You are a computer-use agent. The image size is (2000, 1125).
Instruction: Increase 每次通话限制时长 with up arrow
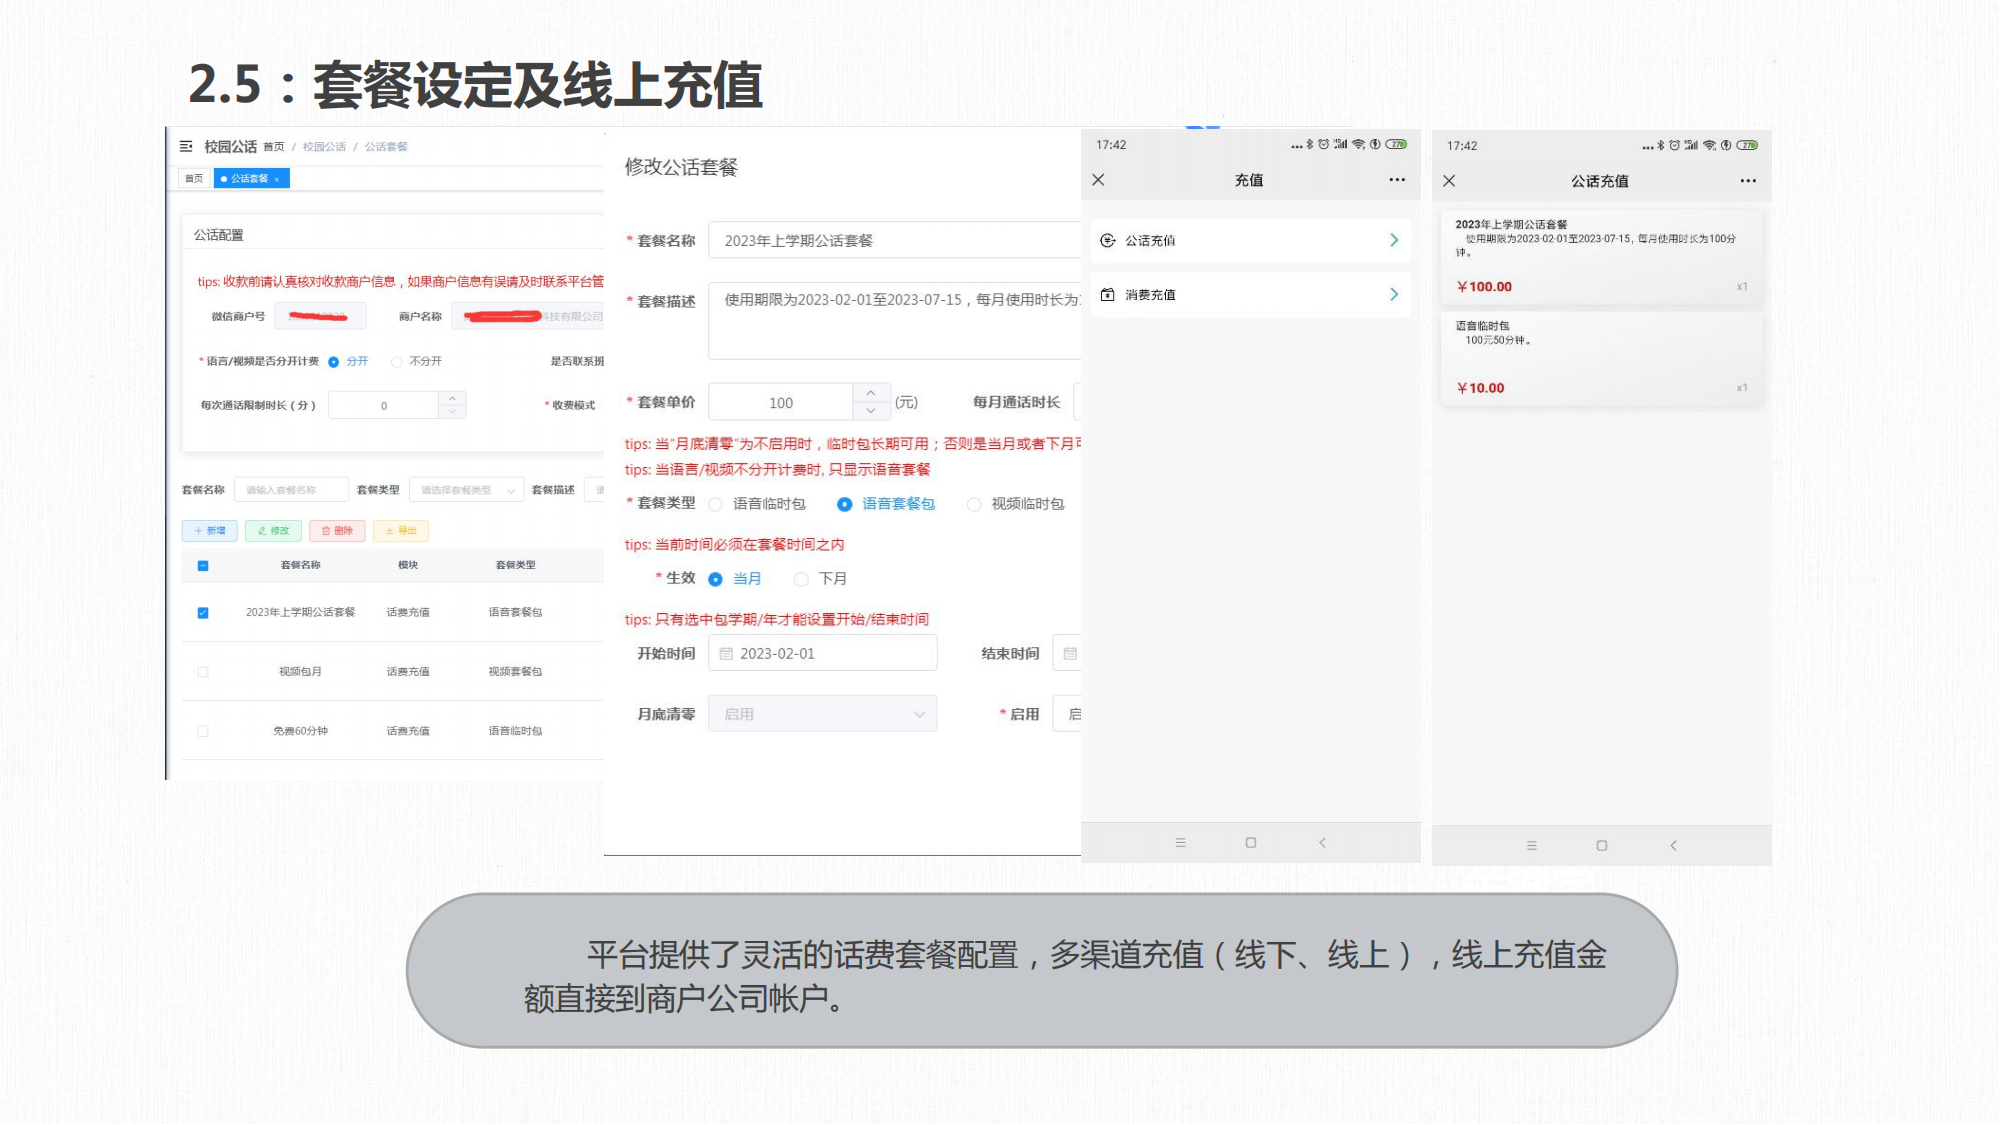coord(452,398)
